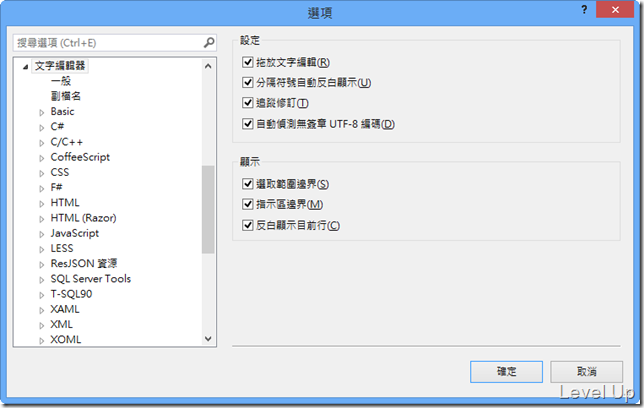This screenshot has height=408, width=644.
Task: Cancel with the 取消 button
Action: 586,372
